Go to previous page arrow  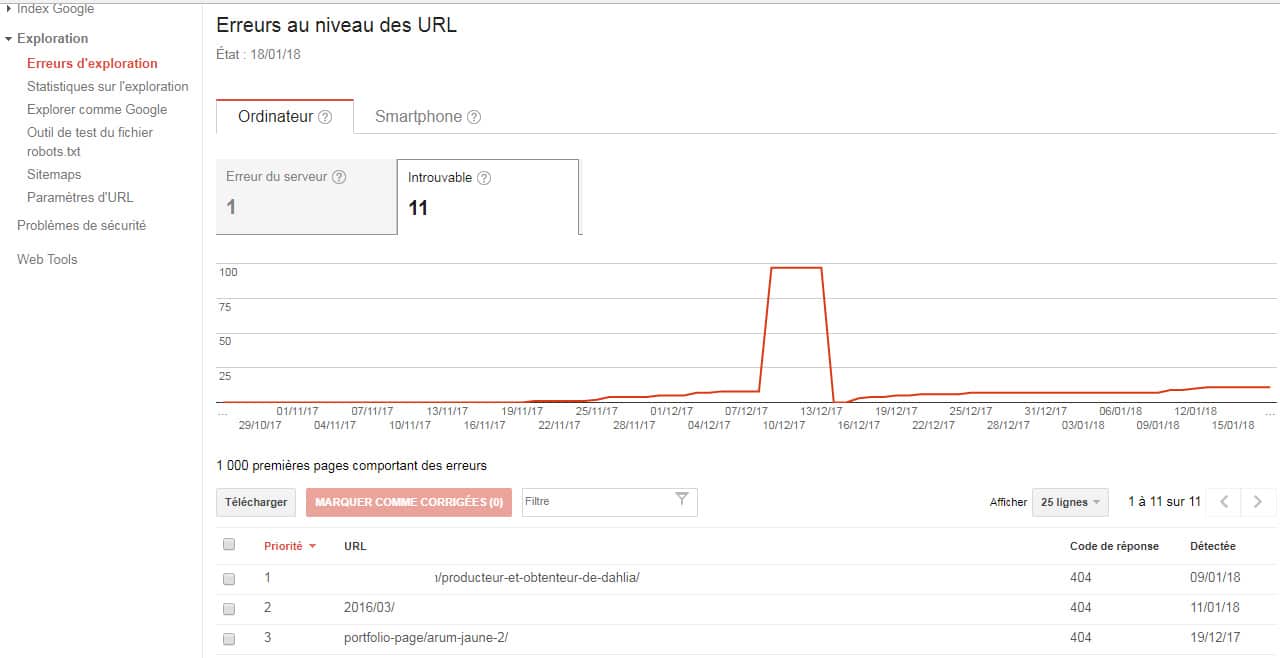[x=1224, y=502]
